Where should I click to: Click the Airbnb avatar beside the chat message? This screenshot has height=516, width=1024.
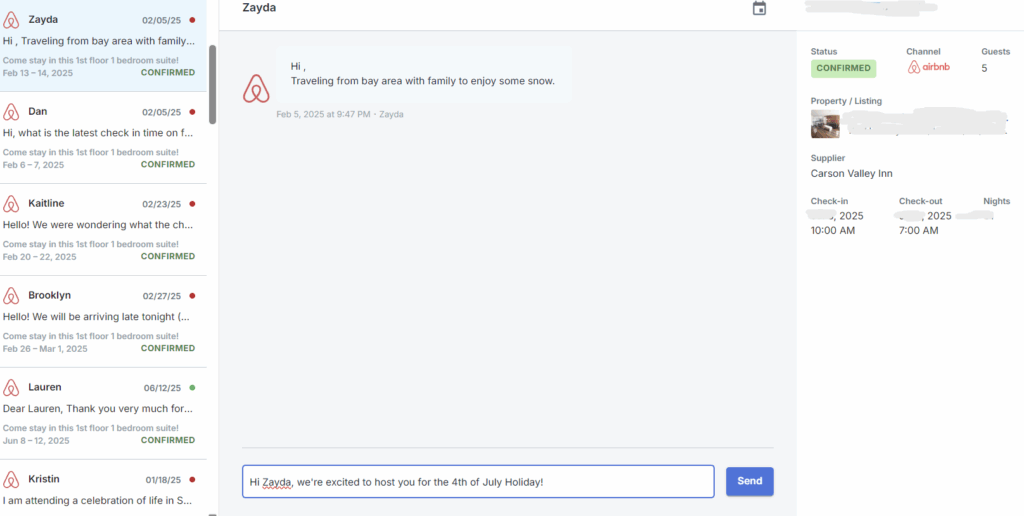point(256,89)
